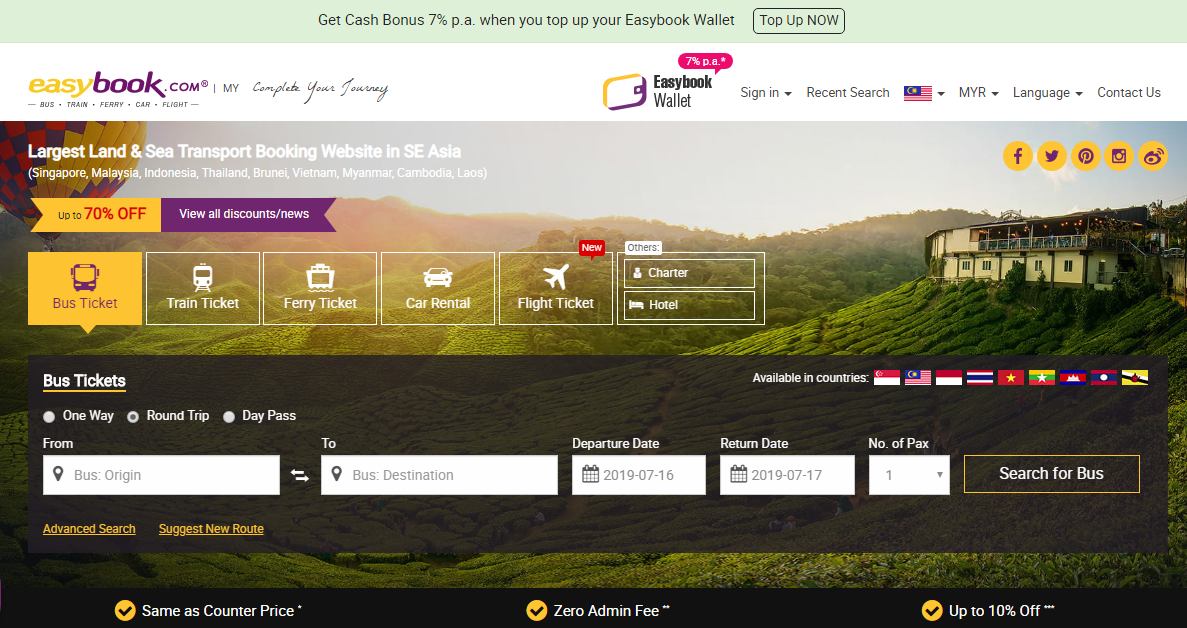Open the Contact Us link
The height and width of the screenshot is (628, 1187).
coord(1129,92)
